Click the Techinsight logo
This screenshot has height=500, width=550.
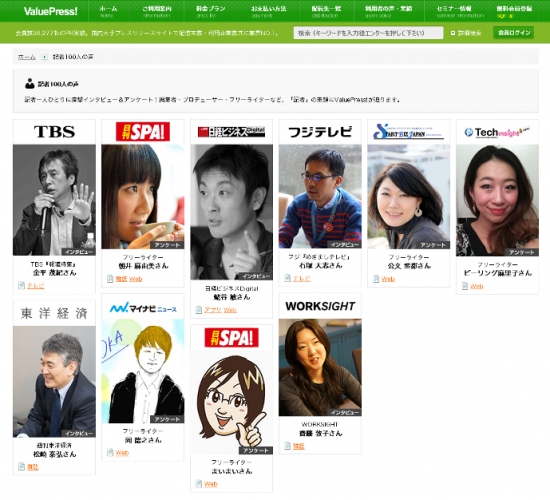tap(497, 132)
